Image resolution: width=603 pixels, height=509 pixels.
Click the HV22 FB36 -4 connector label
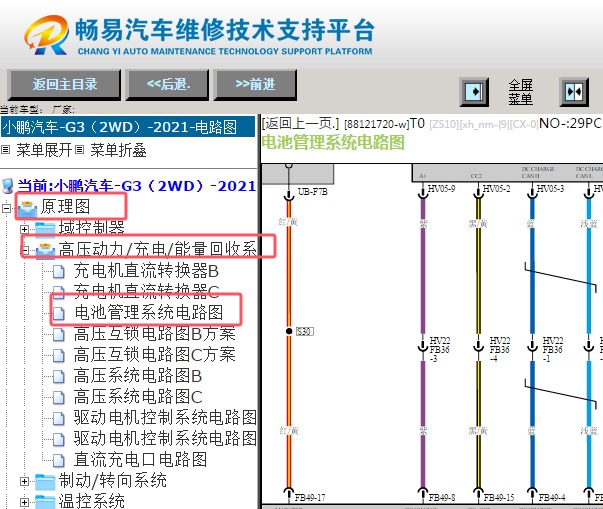500,350
